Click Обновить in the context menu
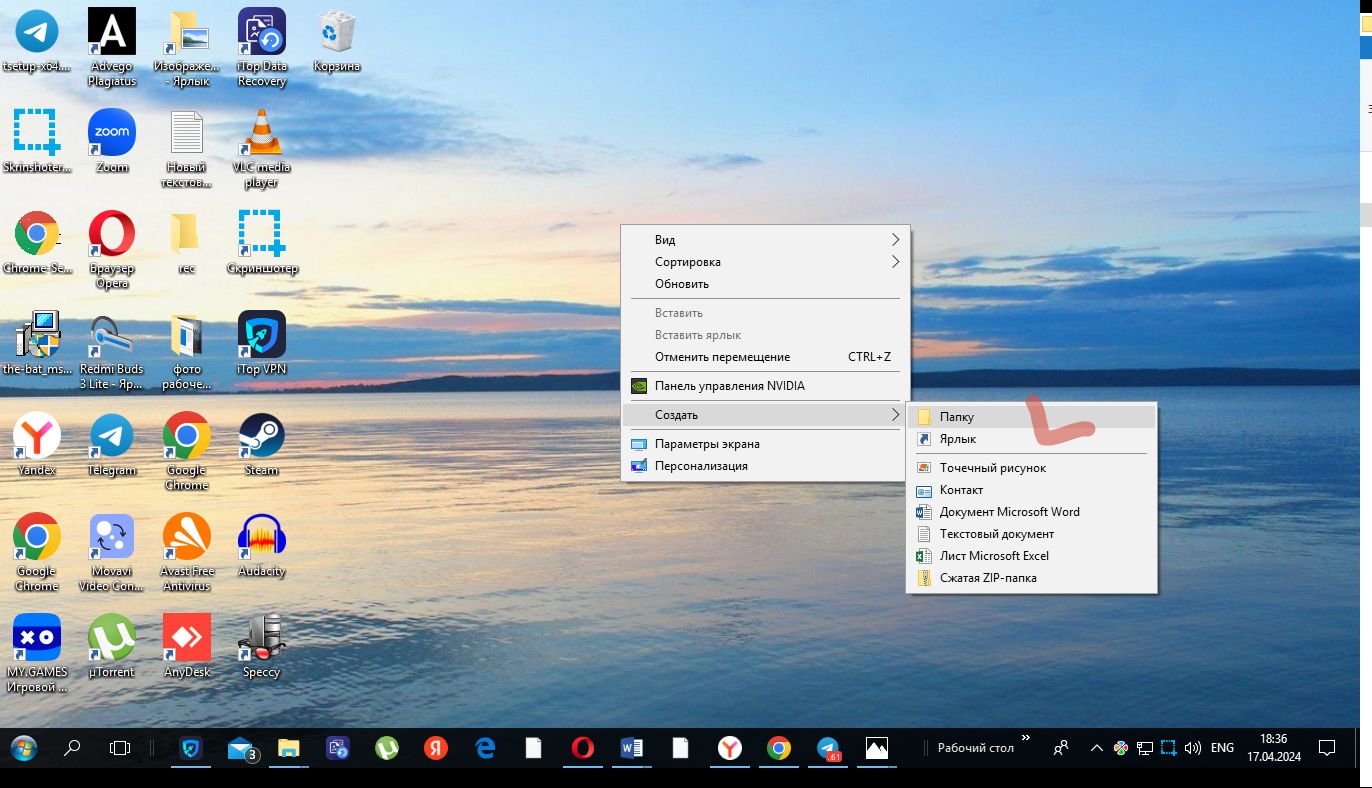Screen dimensions: 1372x788 point(682,284)
